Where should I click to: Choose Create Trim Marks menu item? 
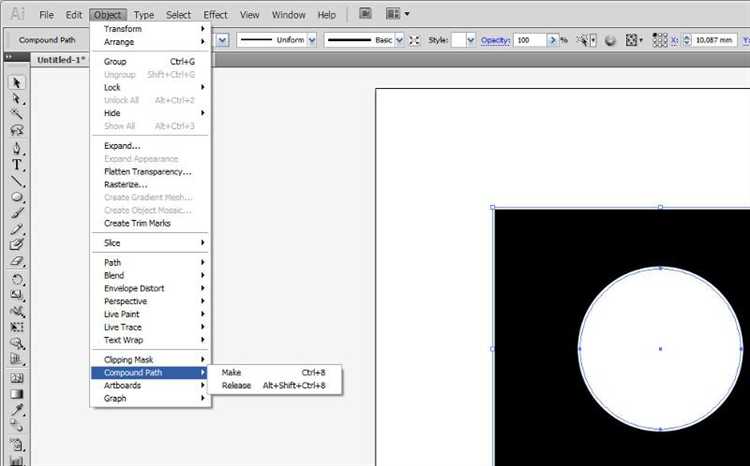(x=151, y=223)
